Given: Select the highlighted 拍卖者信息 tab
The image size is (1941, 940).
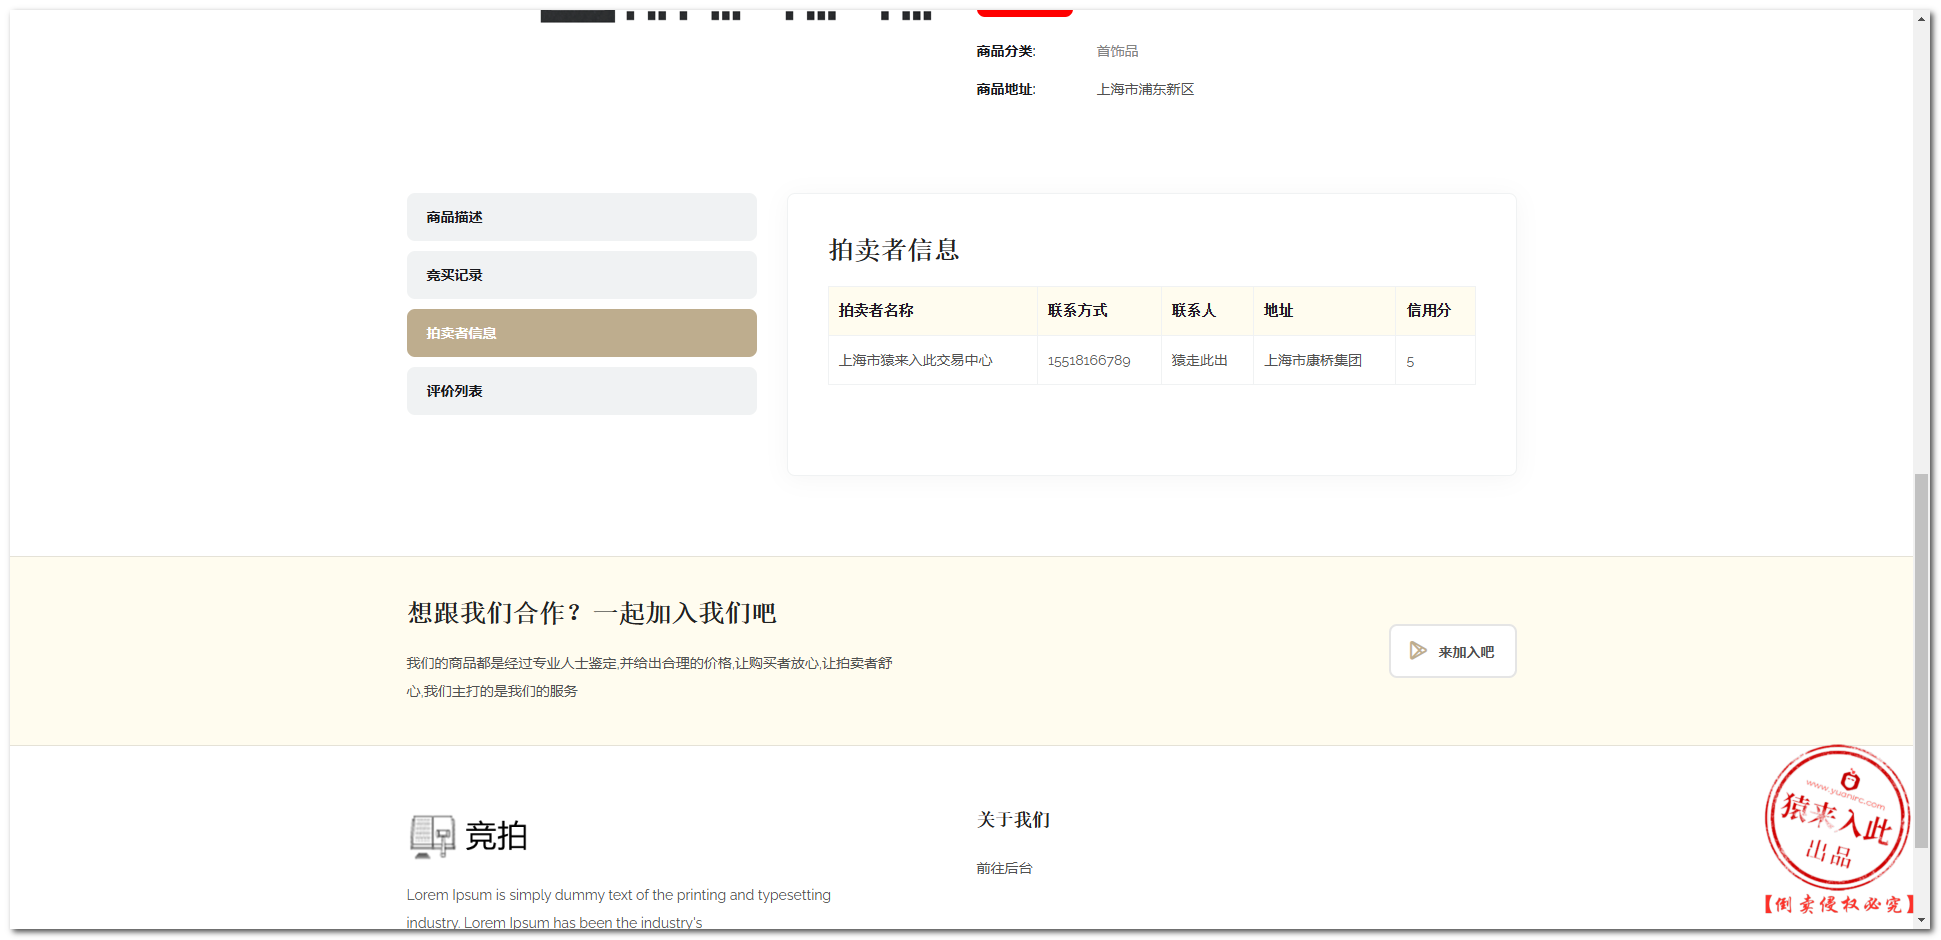Looking at the screenshot, I should [581, 333].
